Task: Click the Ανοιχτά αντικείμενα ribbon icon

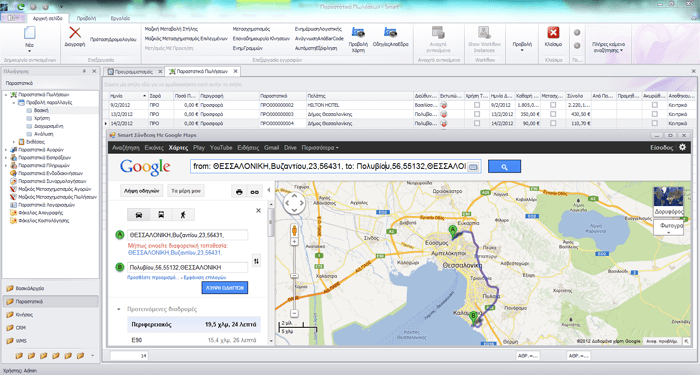Action: 438,33
